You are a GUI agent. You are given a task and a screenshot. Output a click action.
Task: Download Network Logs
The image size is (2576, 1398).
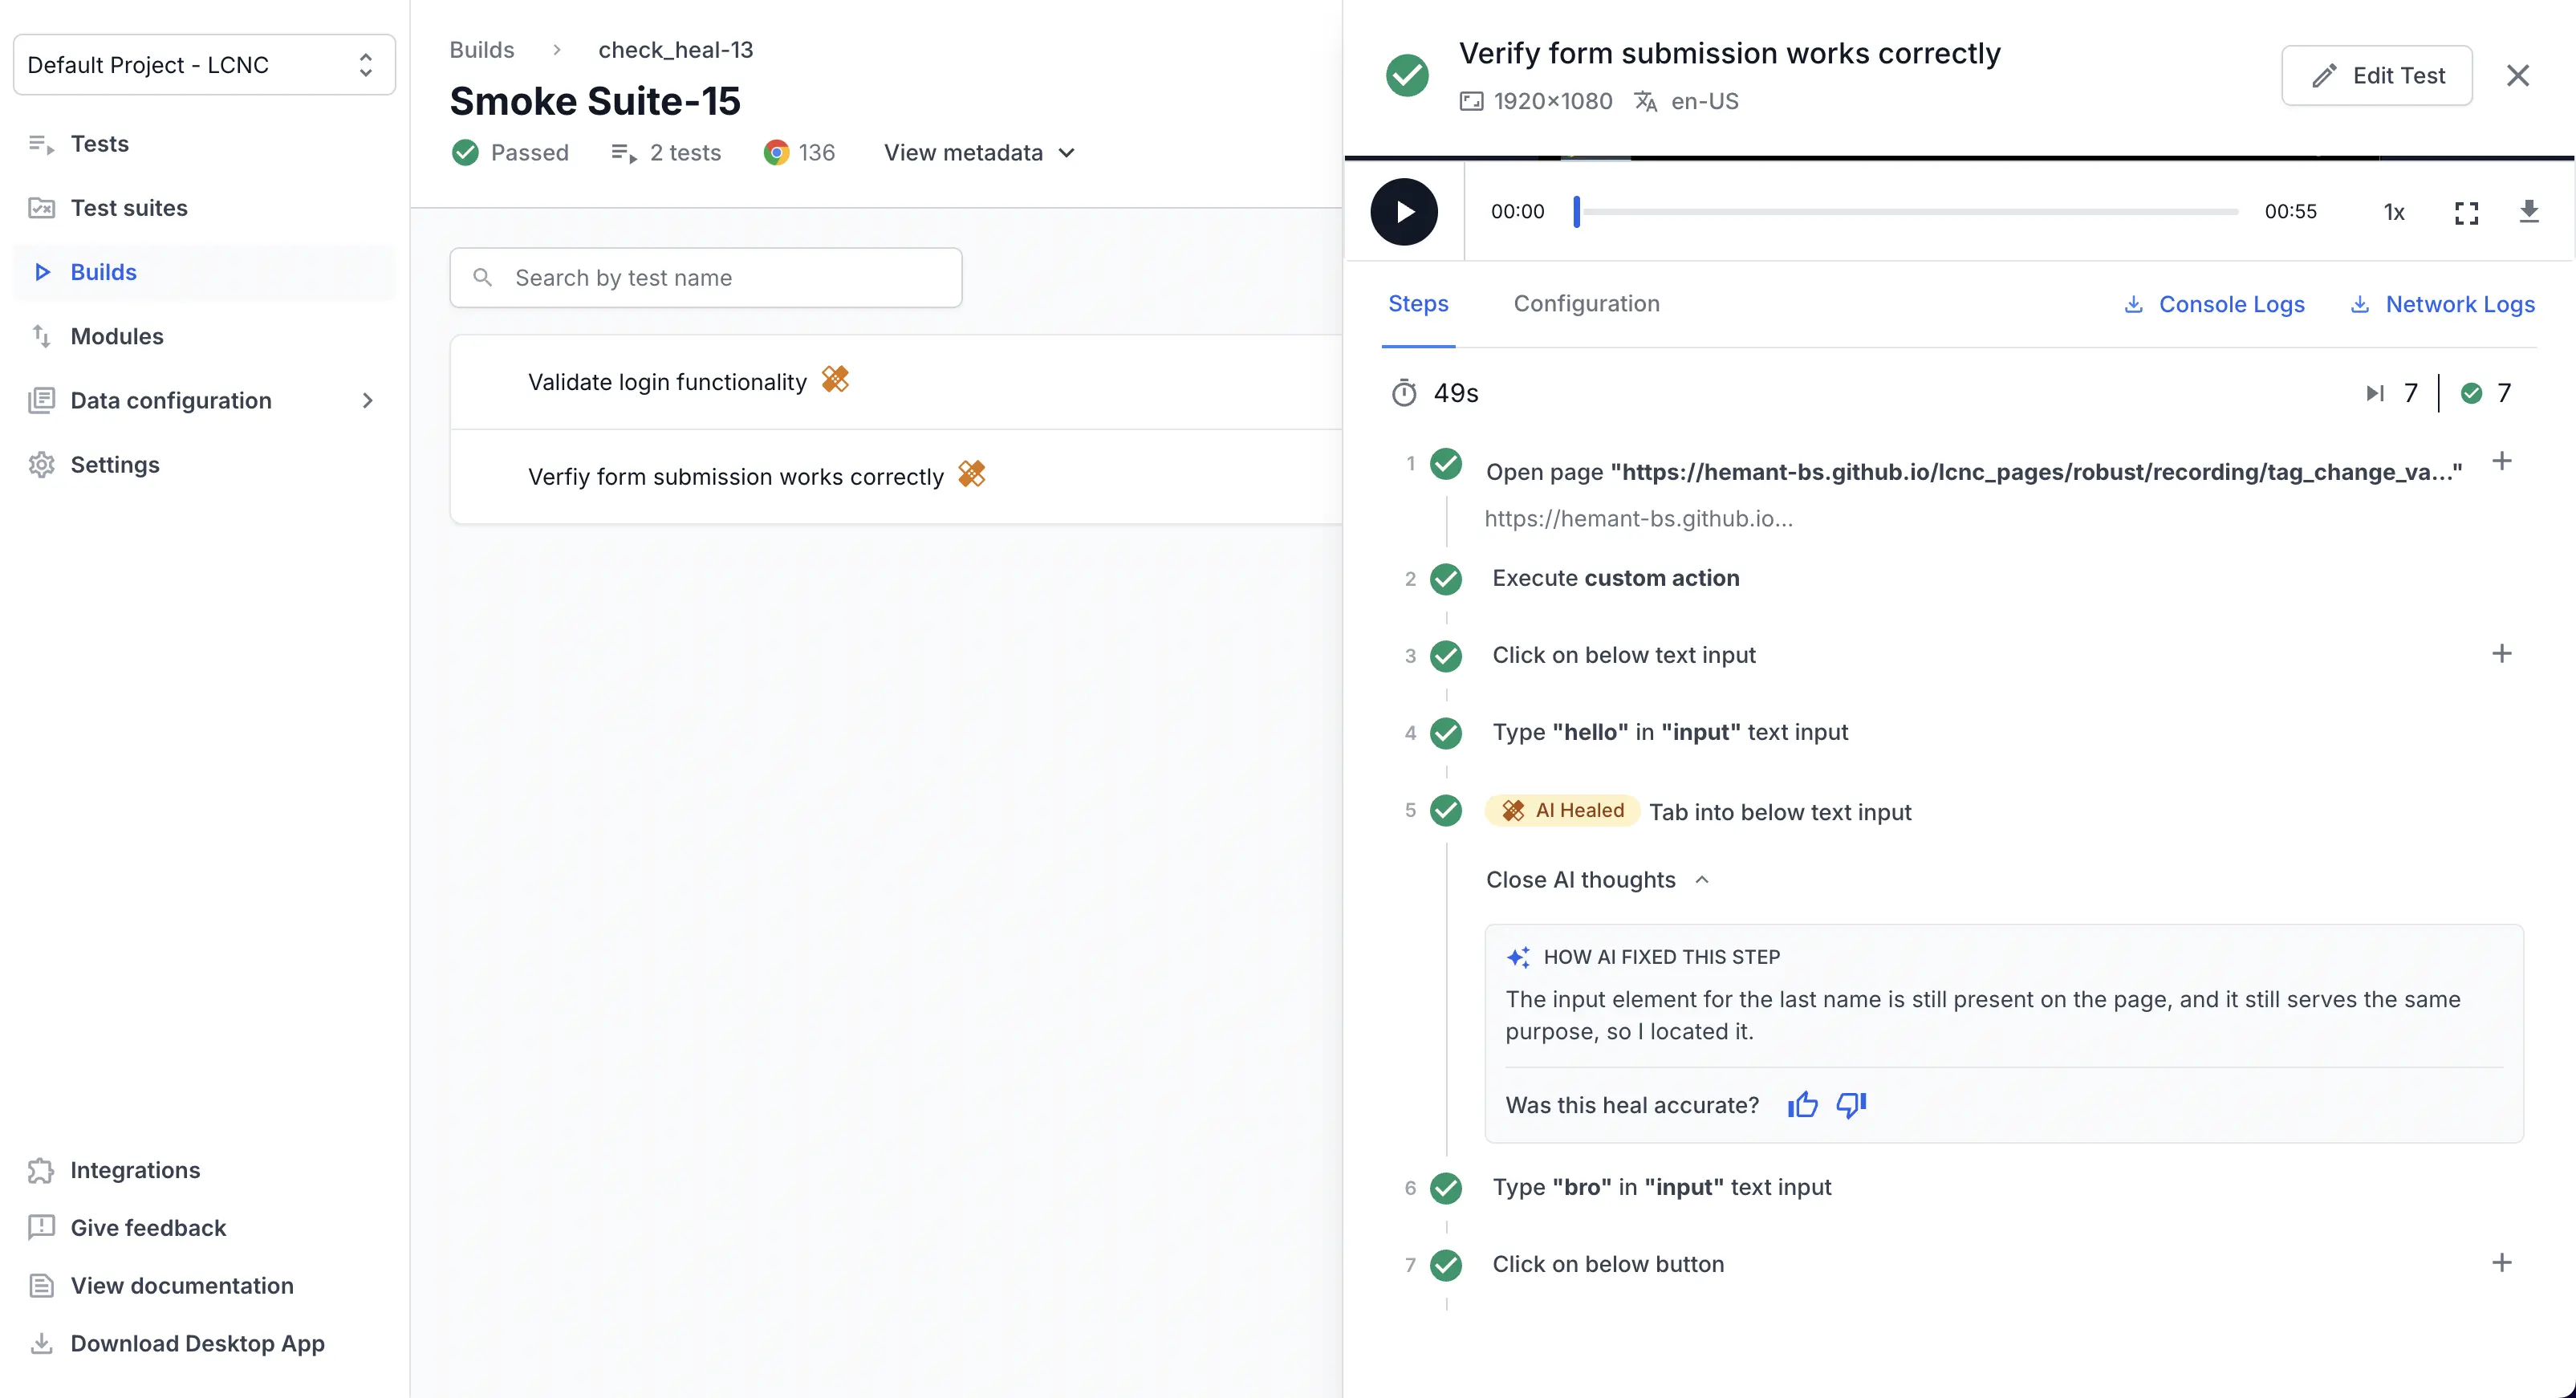[x=2441, y=305]
